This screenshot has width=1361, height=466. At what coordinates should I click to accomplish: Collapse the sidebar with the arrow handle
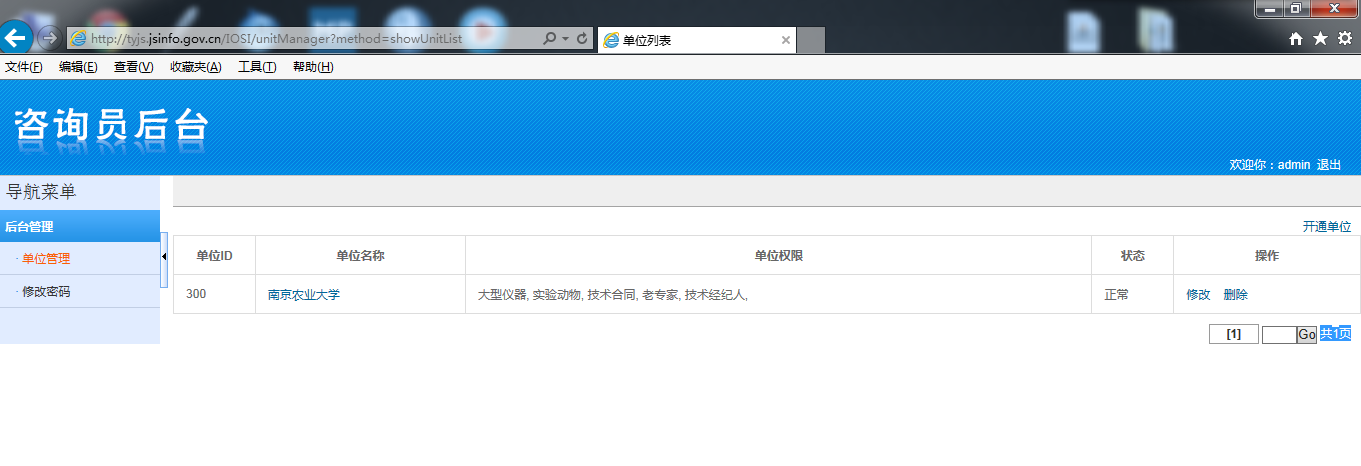pyautogui.click(x=164, y=259)
